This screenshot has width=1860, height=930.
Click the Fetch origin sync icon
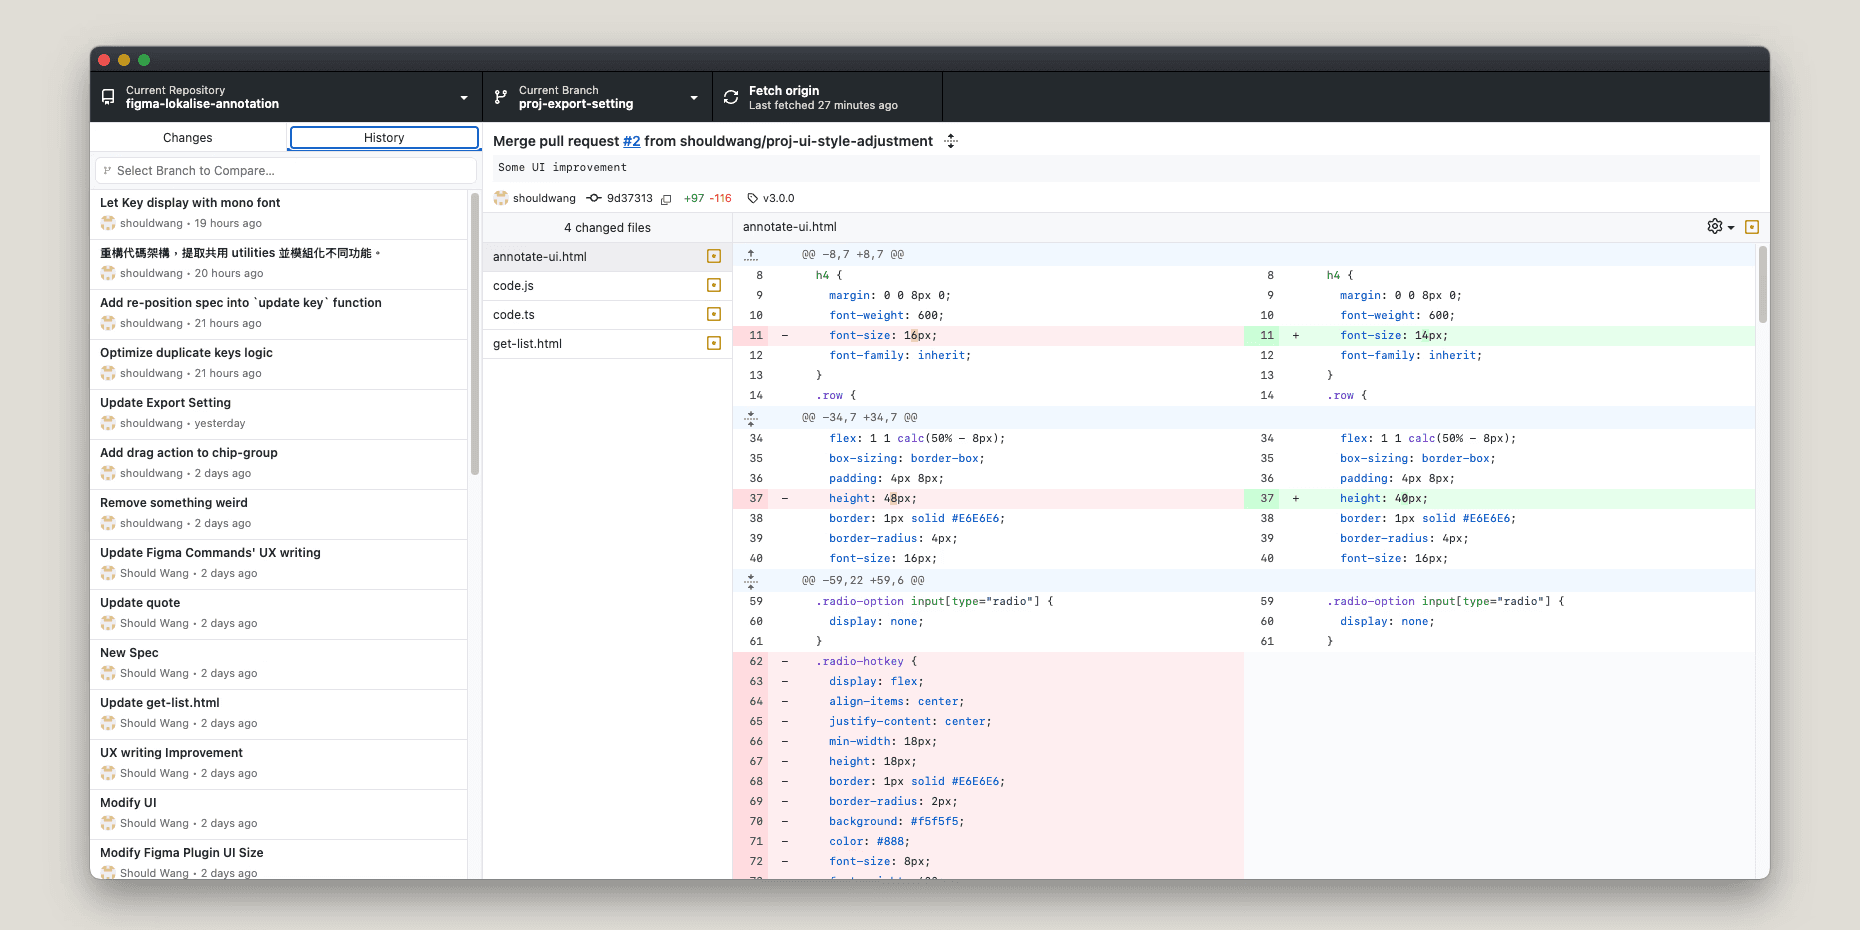pyautogui.click(x=731, y=97)
